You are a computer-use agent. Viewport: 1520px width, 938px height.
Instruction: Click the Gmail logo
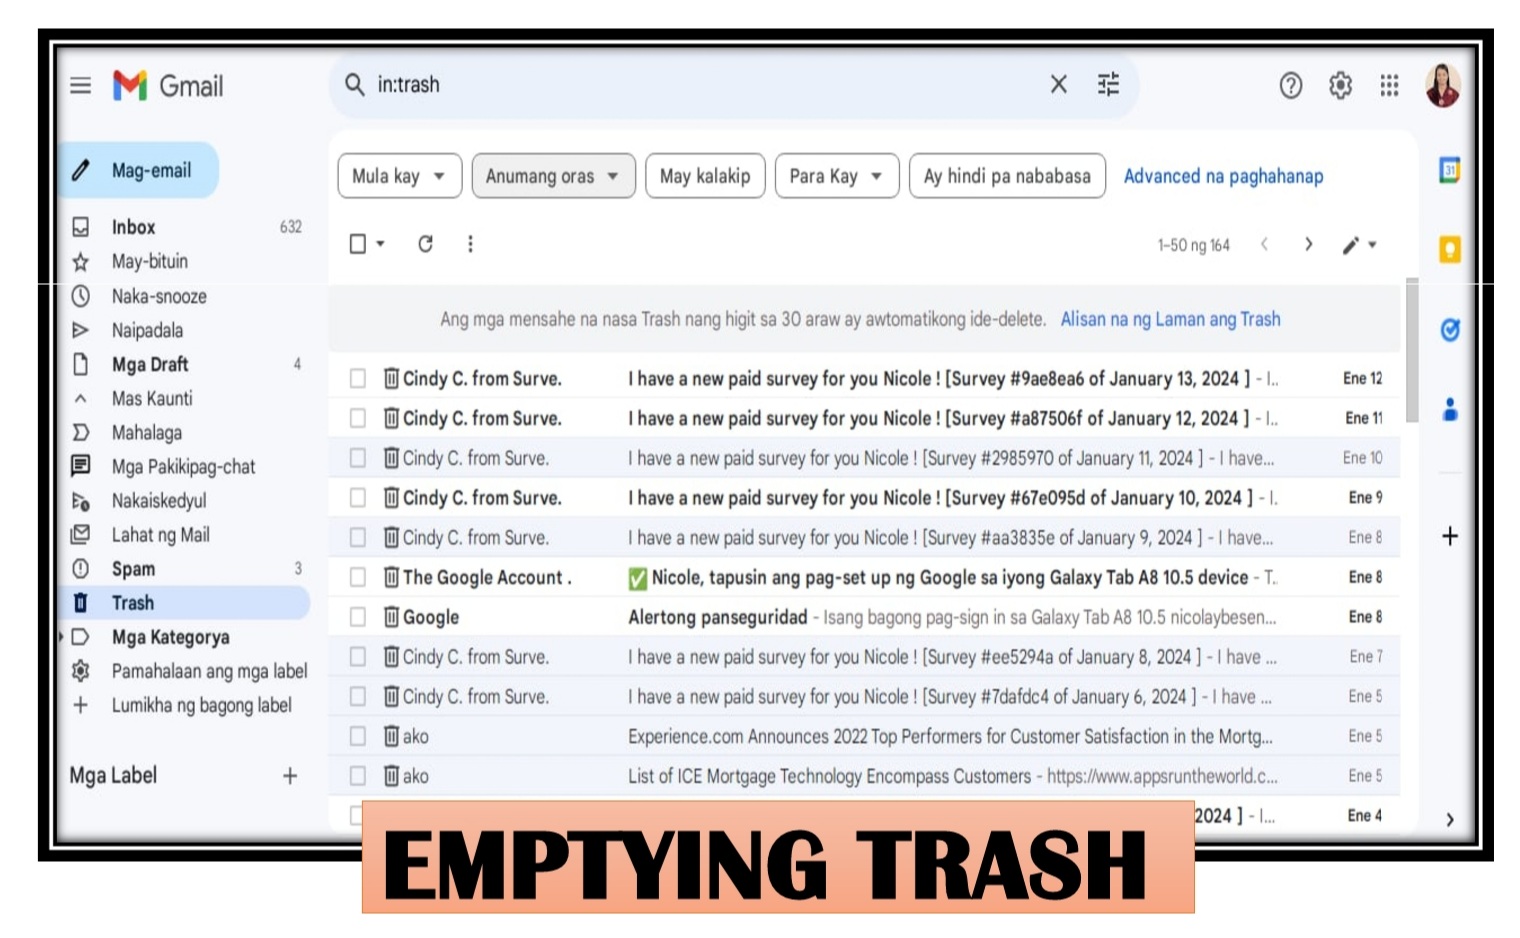168,86
